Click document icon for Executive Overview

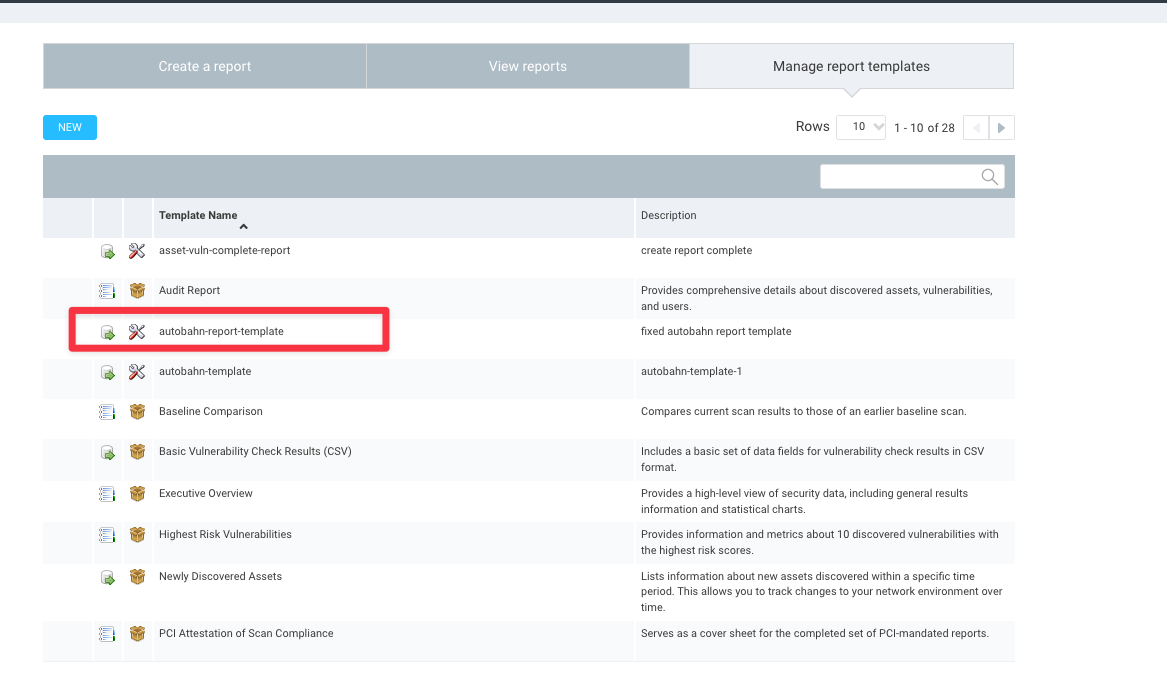107,494
